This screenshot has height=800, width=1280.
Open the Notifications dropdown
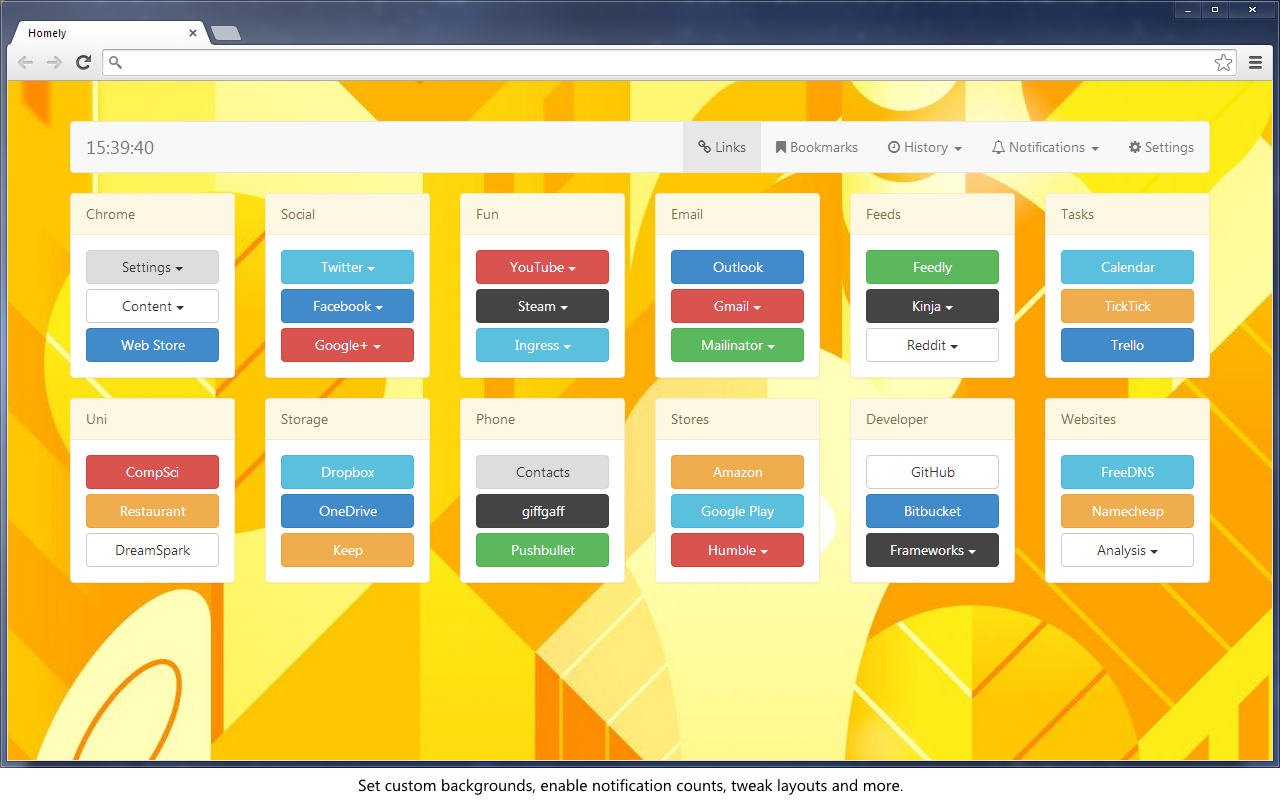click(1045, 147)
